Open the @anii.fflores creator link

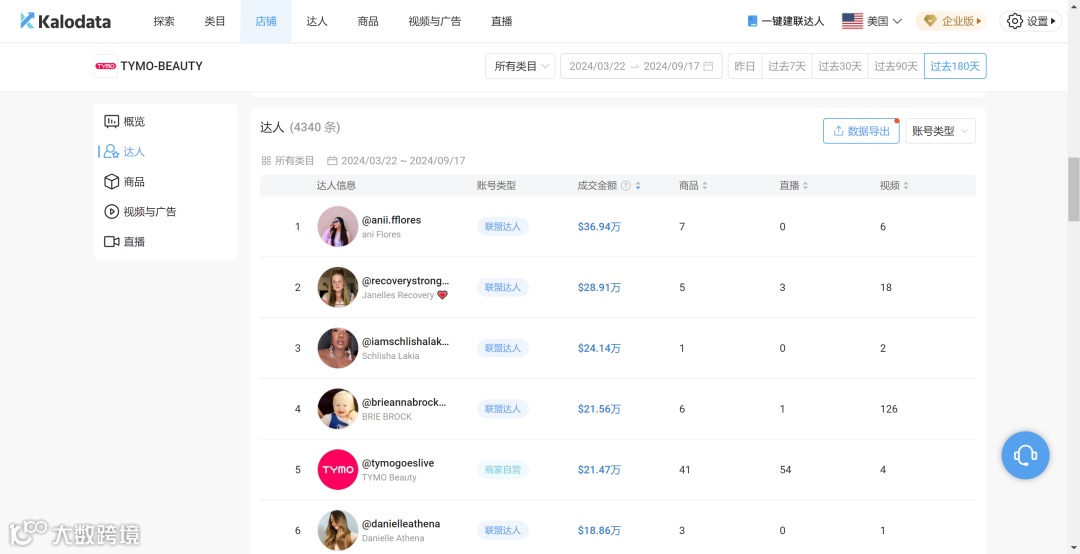coord(391,220)
